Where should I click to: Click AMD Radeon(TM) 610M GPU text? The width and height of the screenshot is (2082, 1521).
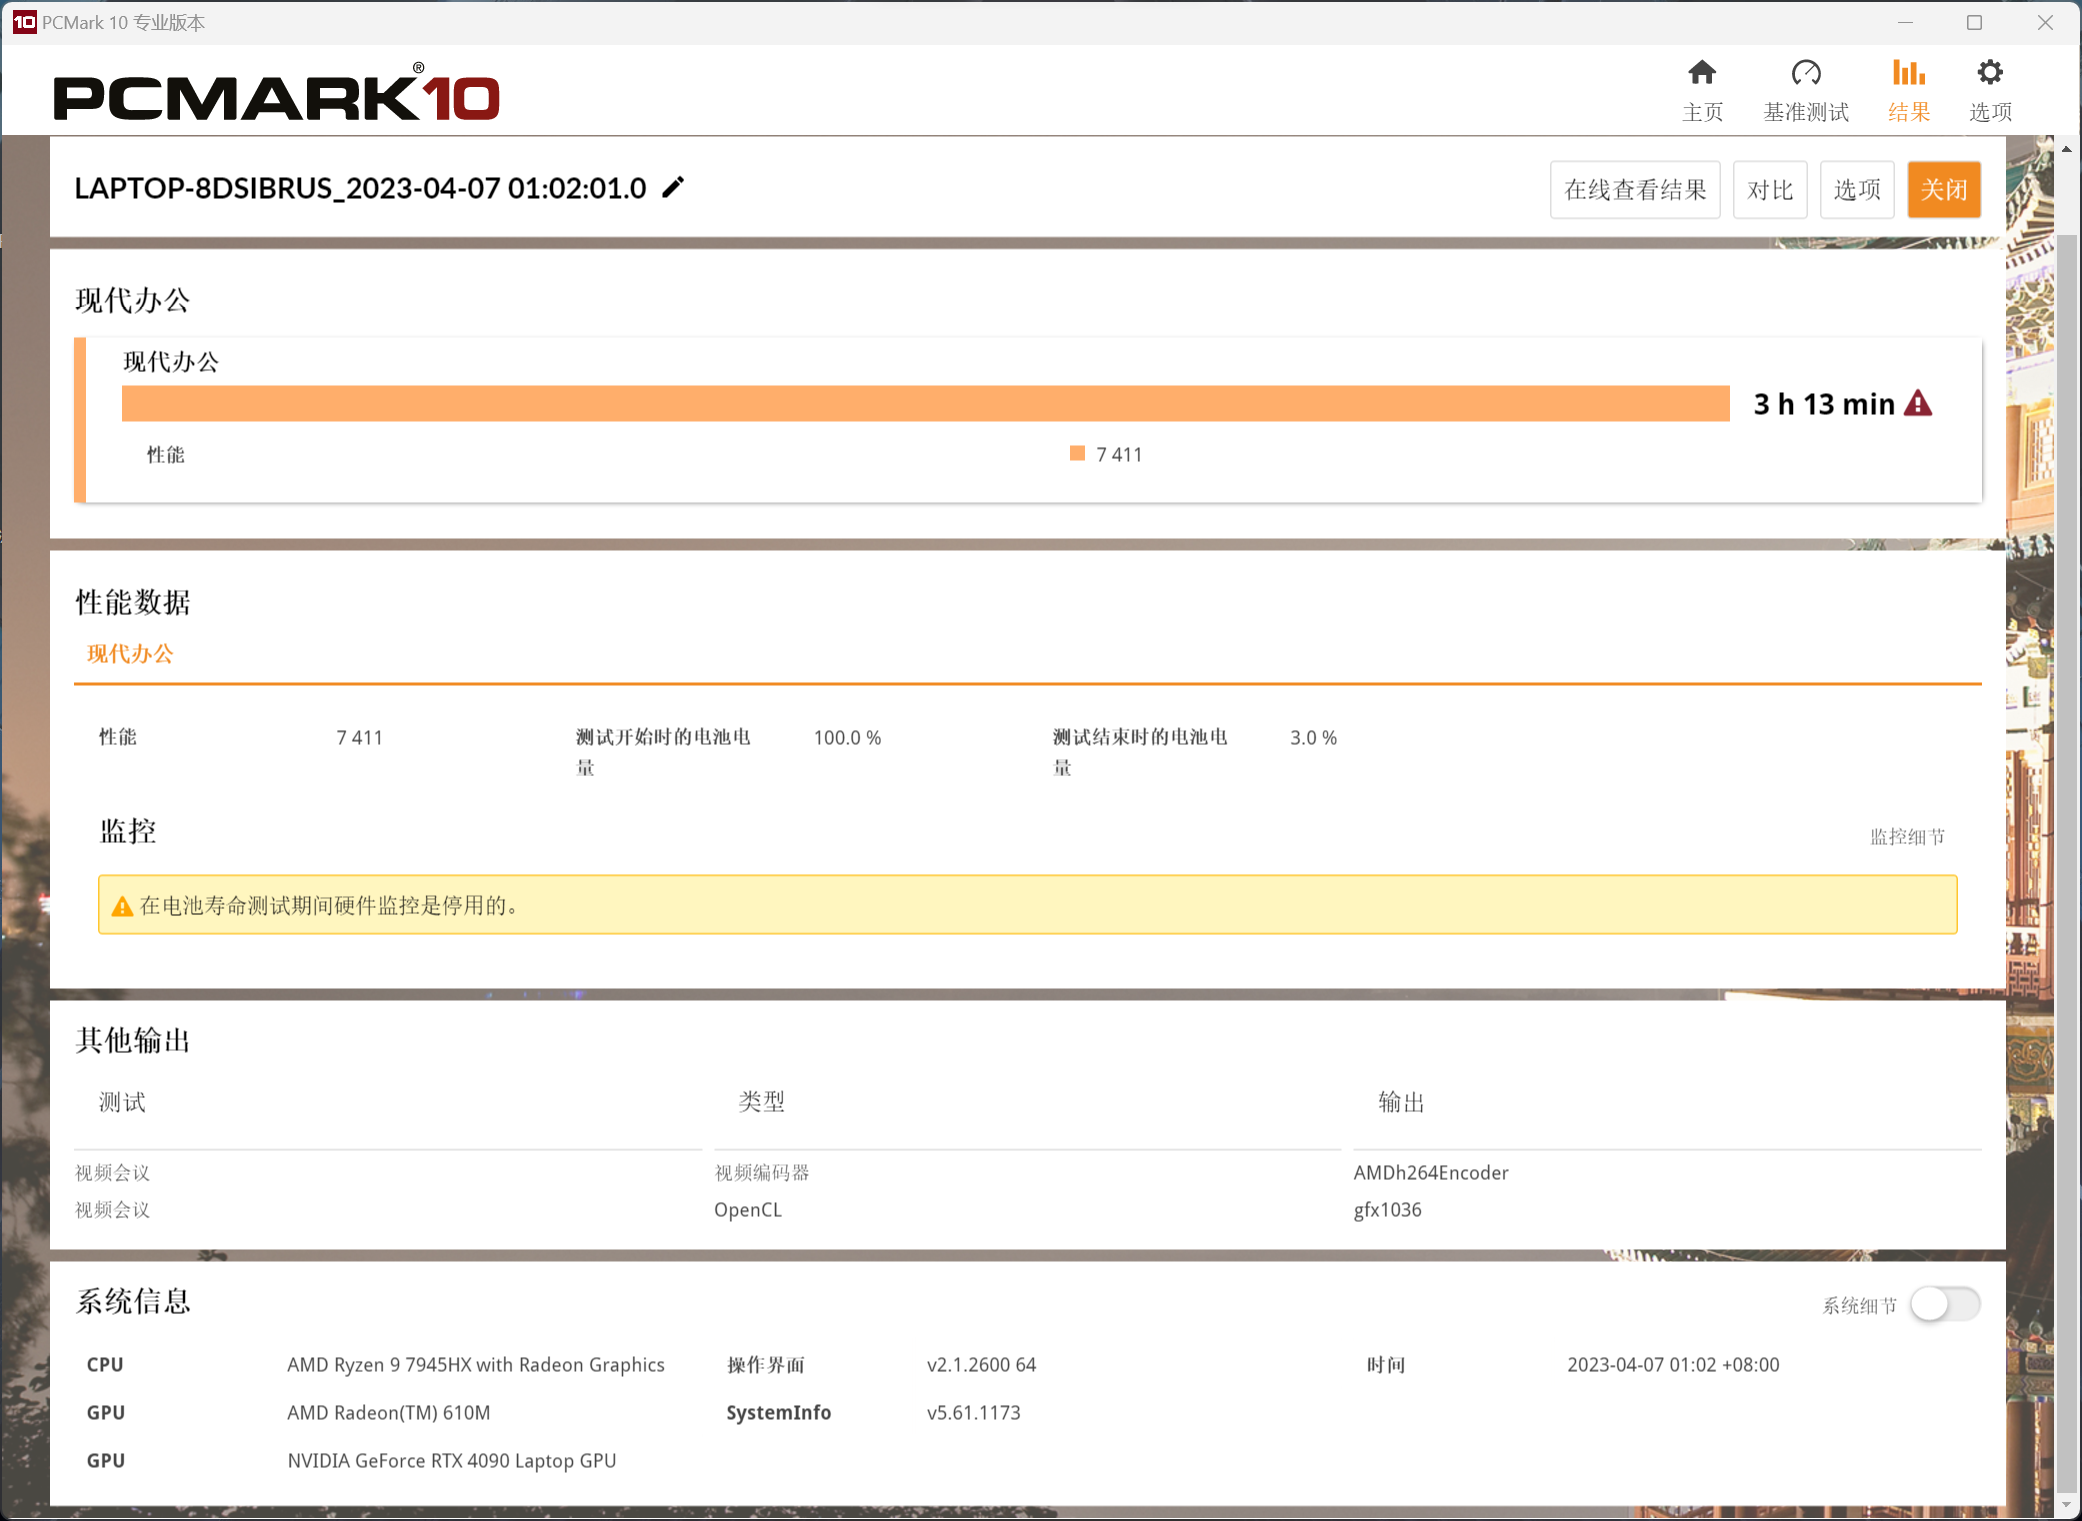click(x=389, y=1413)
